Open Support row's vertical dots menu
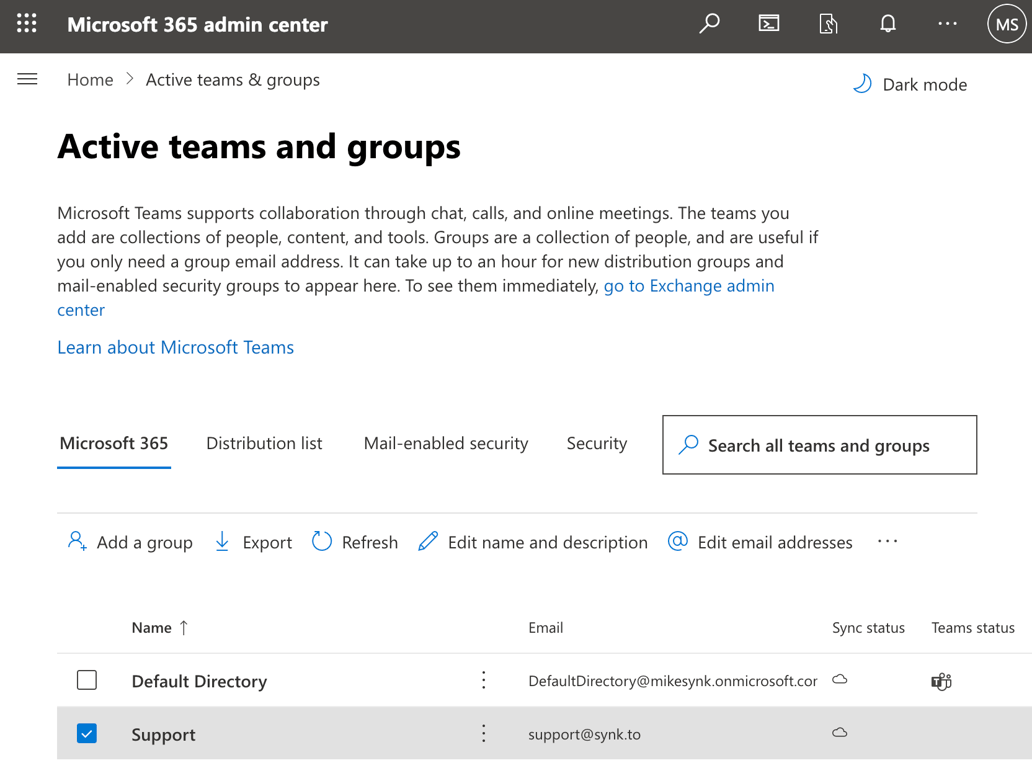Viewport: 1032px width, 768px height. click(x=484, y=733)
